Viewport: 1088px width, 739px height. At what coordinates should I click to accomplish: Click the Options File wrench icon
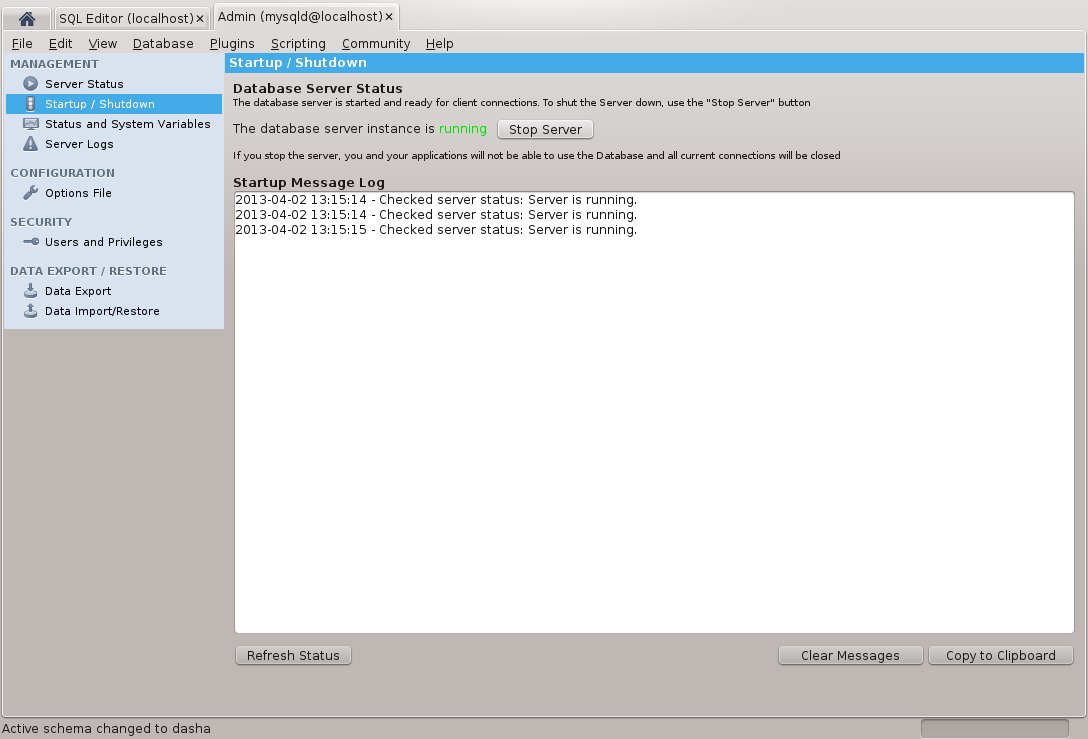(x=31, y=193)
